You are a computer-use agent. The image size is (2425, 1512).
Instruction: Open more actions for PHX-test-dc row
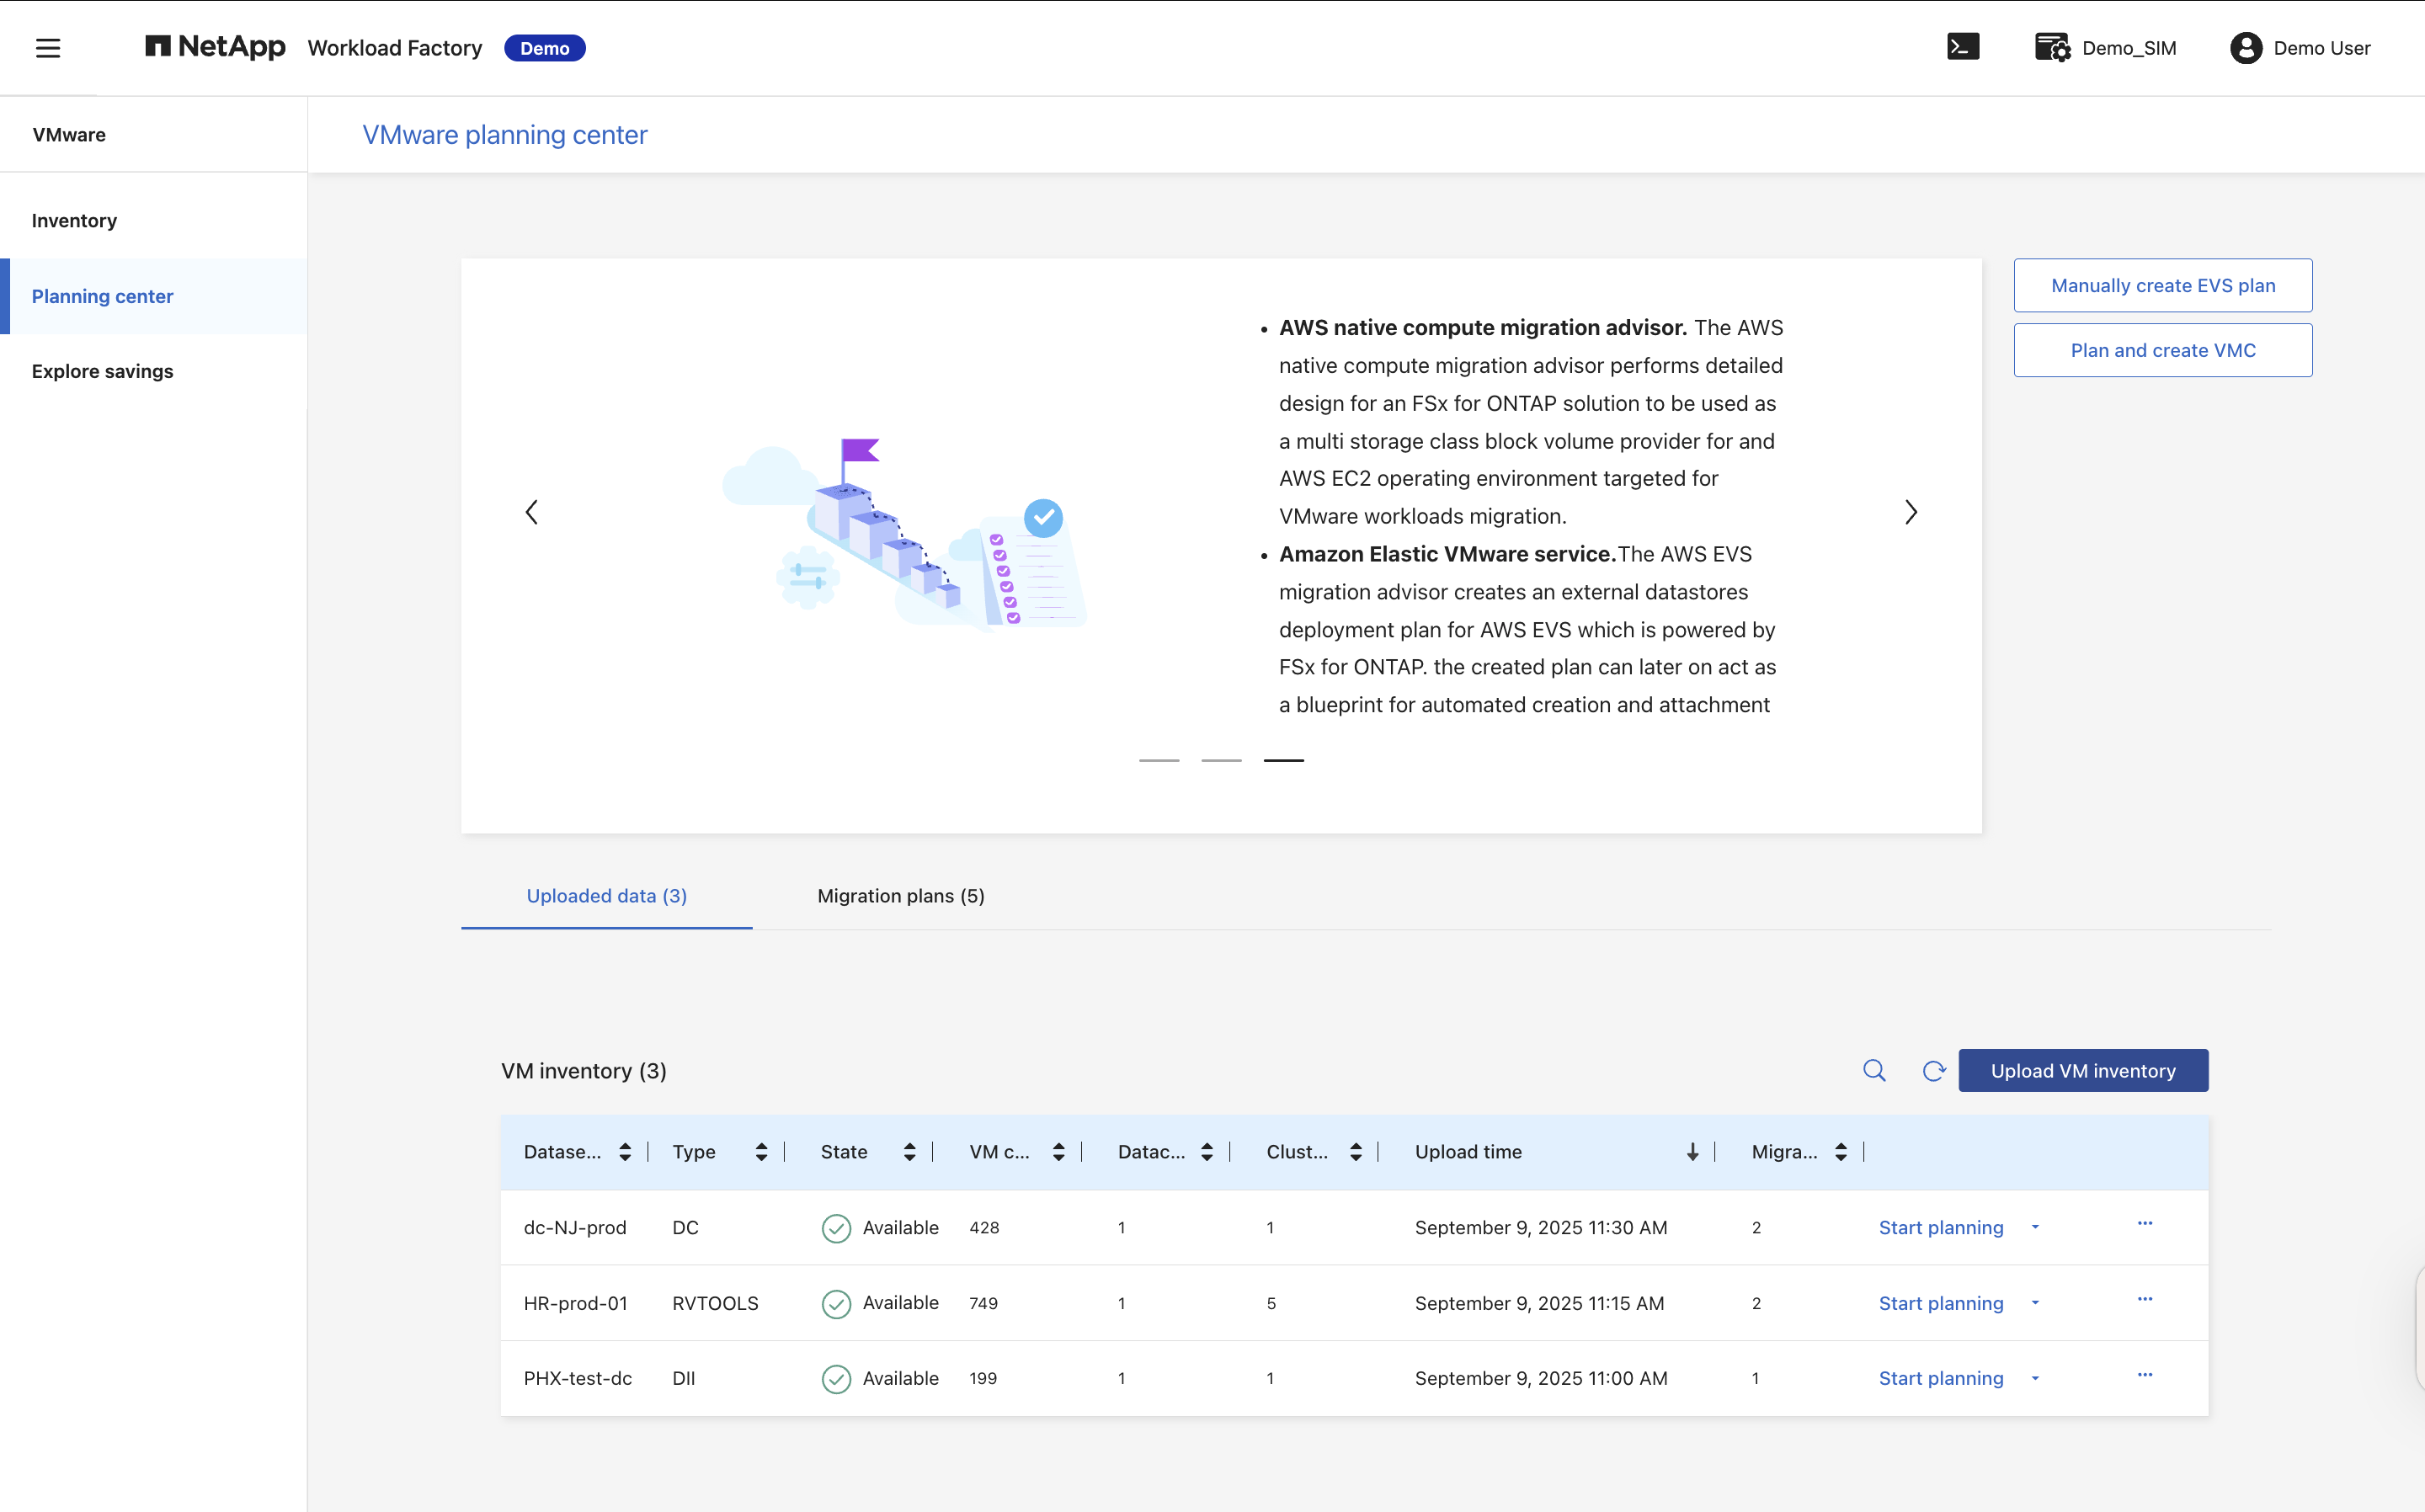2145,1375
